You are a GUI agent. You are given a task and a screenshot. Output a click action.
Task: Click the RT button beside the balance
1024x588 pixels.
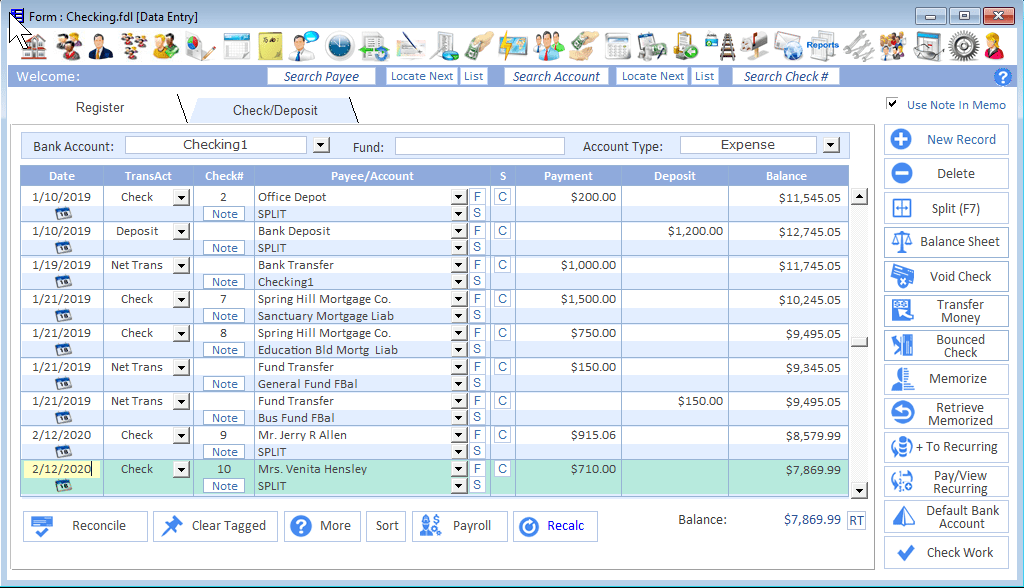856,521
